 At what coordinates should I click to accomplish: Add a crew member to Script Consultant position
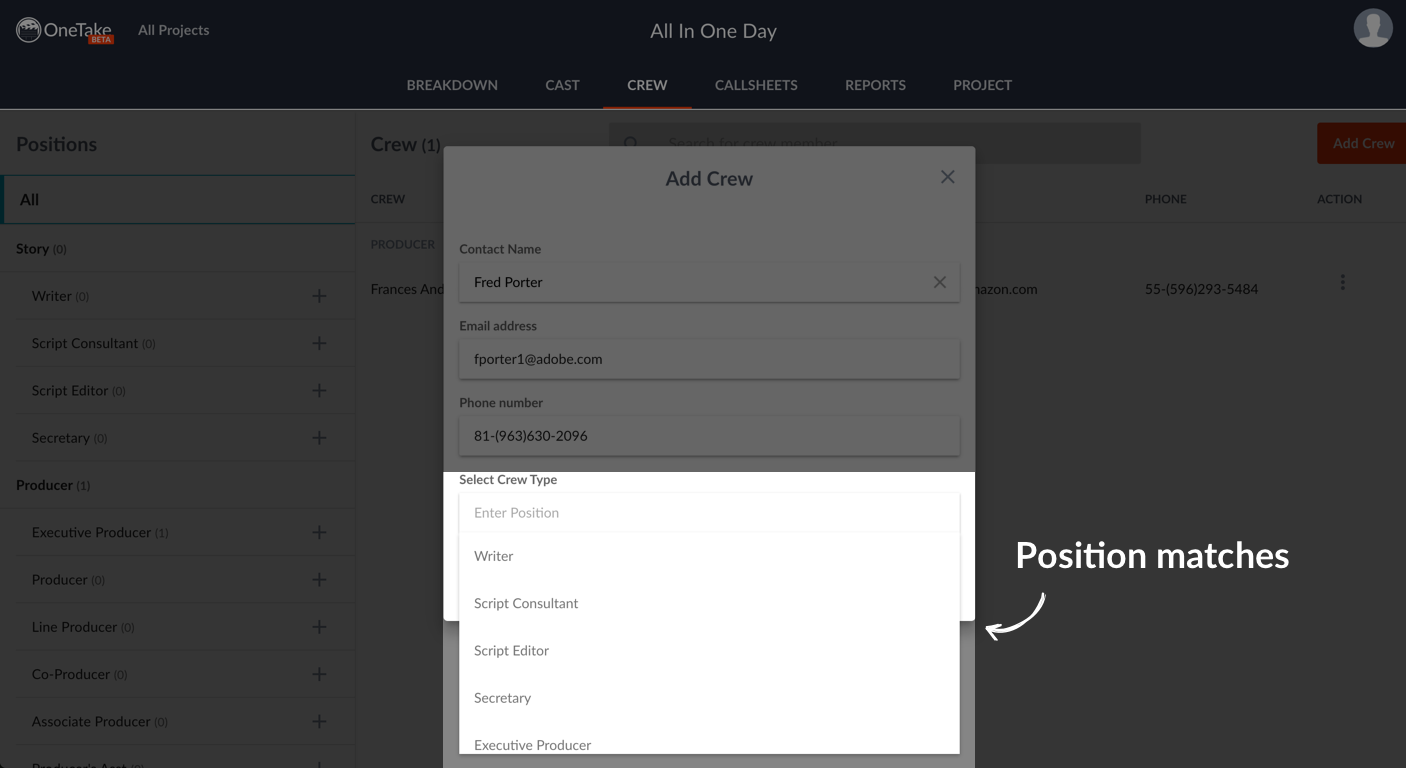[x=319, y=343]
